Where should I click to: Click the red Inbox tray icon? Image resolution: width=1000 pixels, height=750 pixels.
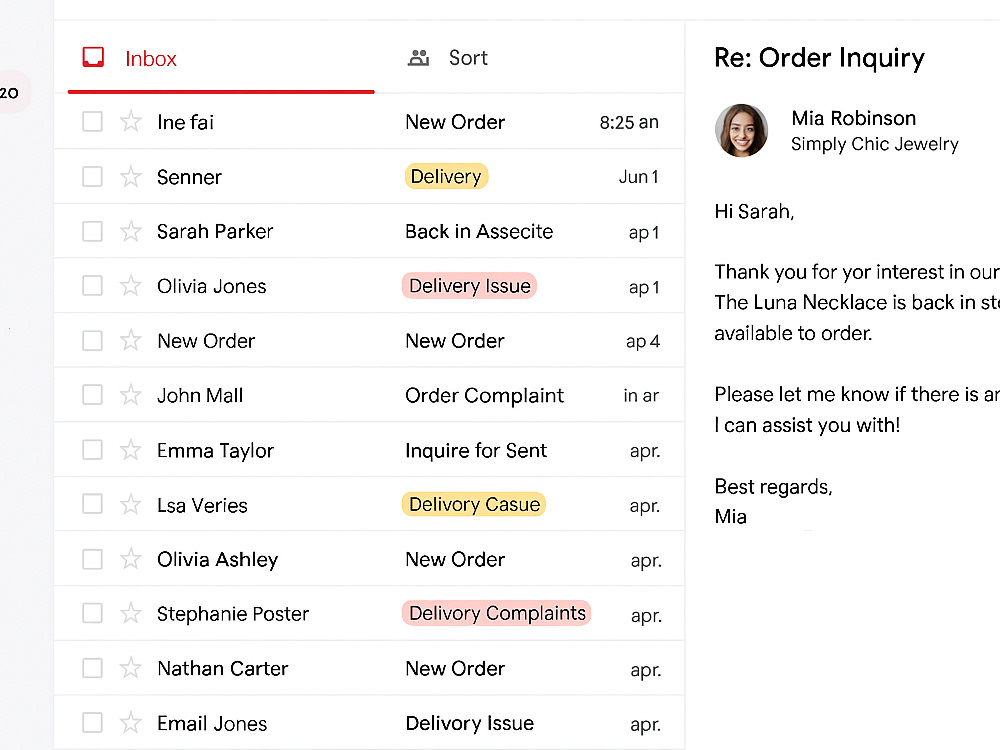(x=93, y=57)
